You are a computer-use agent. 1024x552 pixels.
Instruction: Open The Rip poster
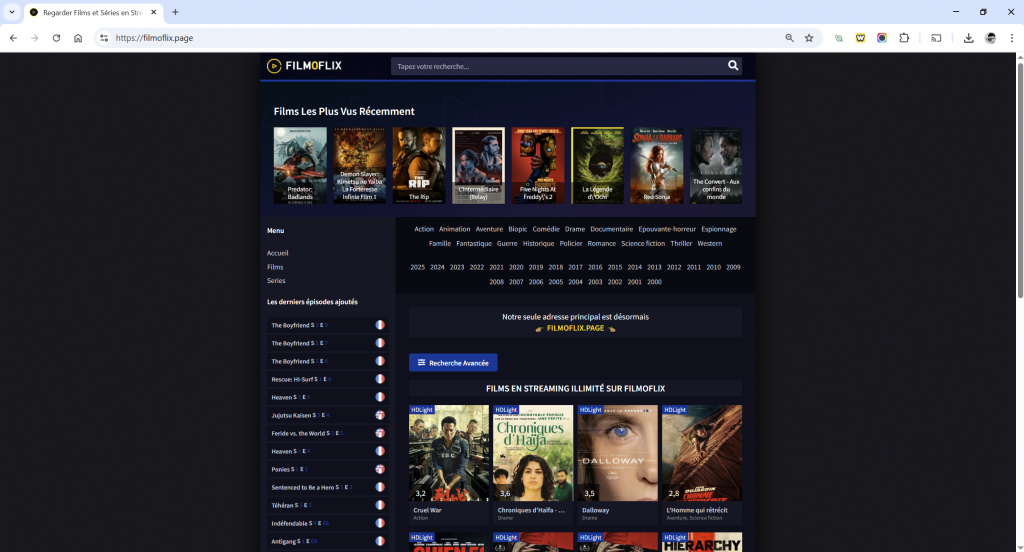click(419, 165)
